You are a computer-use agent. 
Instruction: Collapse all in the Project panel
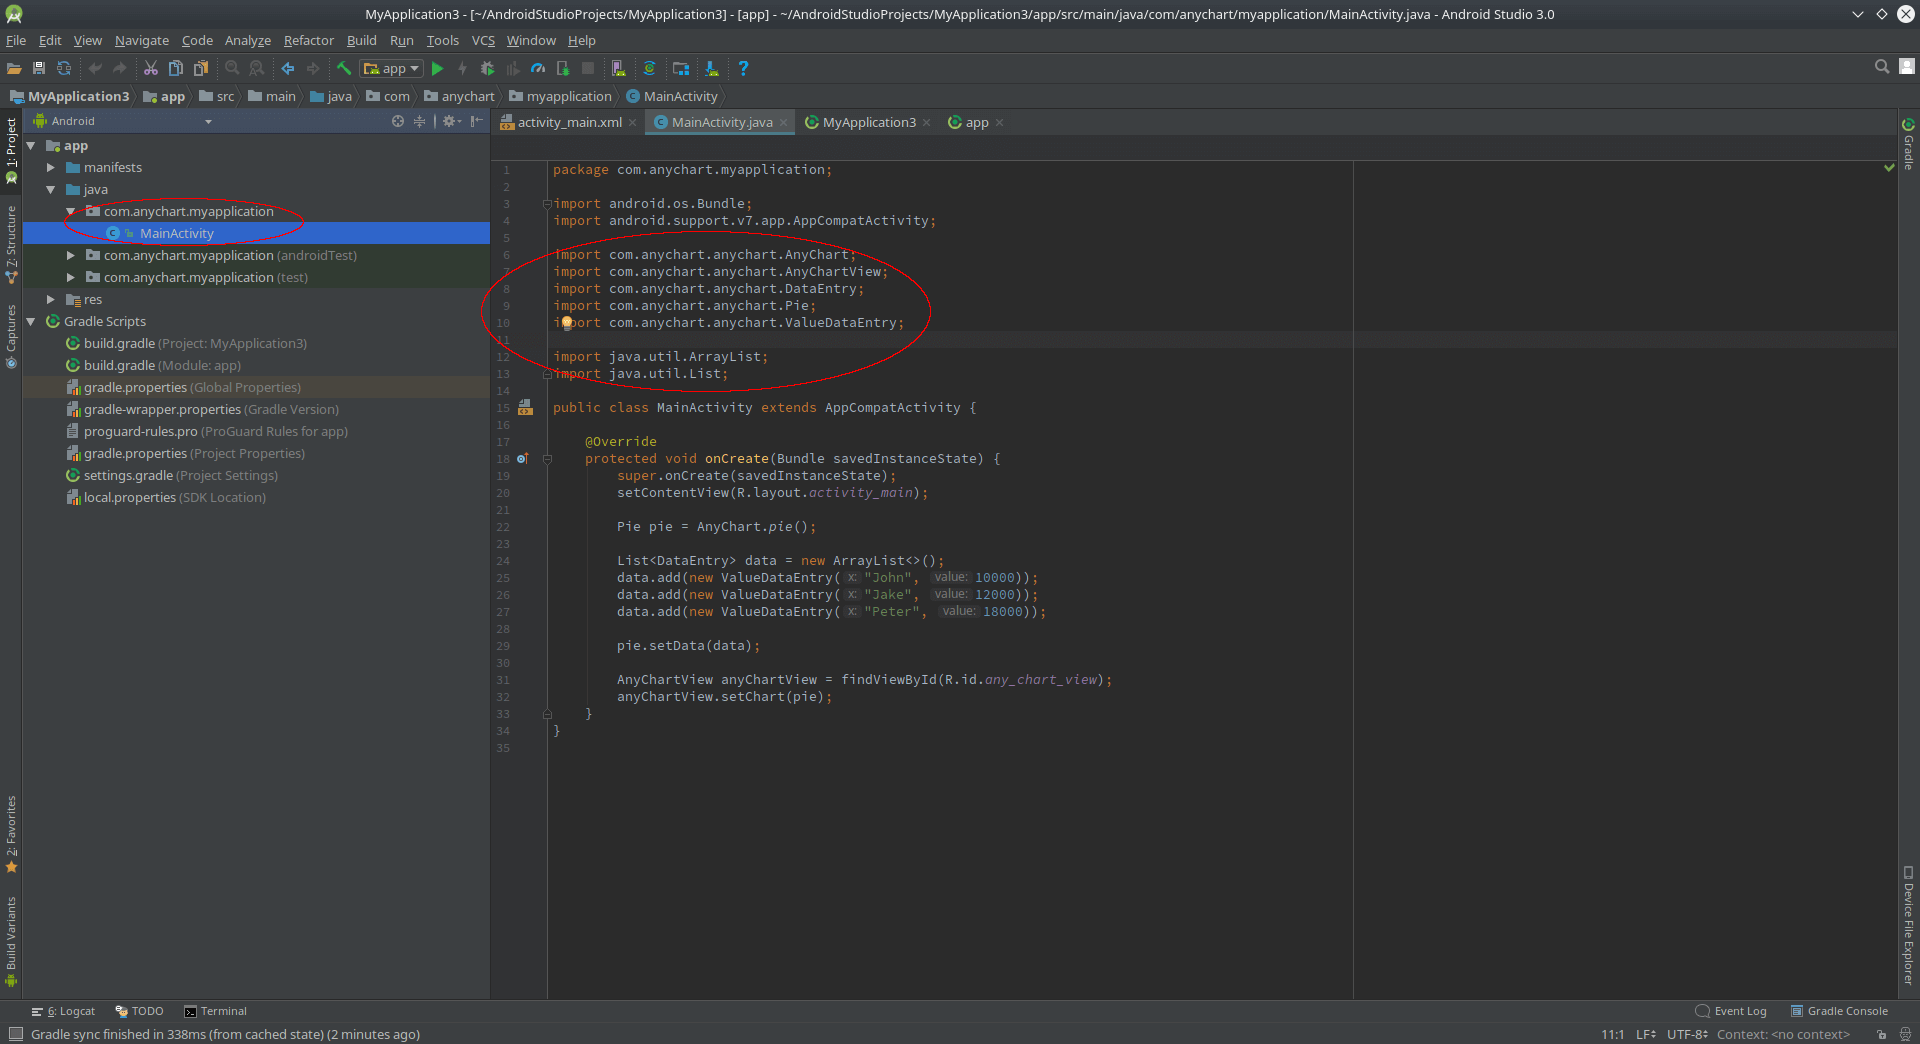(x=420, y=121)
